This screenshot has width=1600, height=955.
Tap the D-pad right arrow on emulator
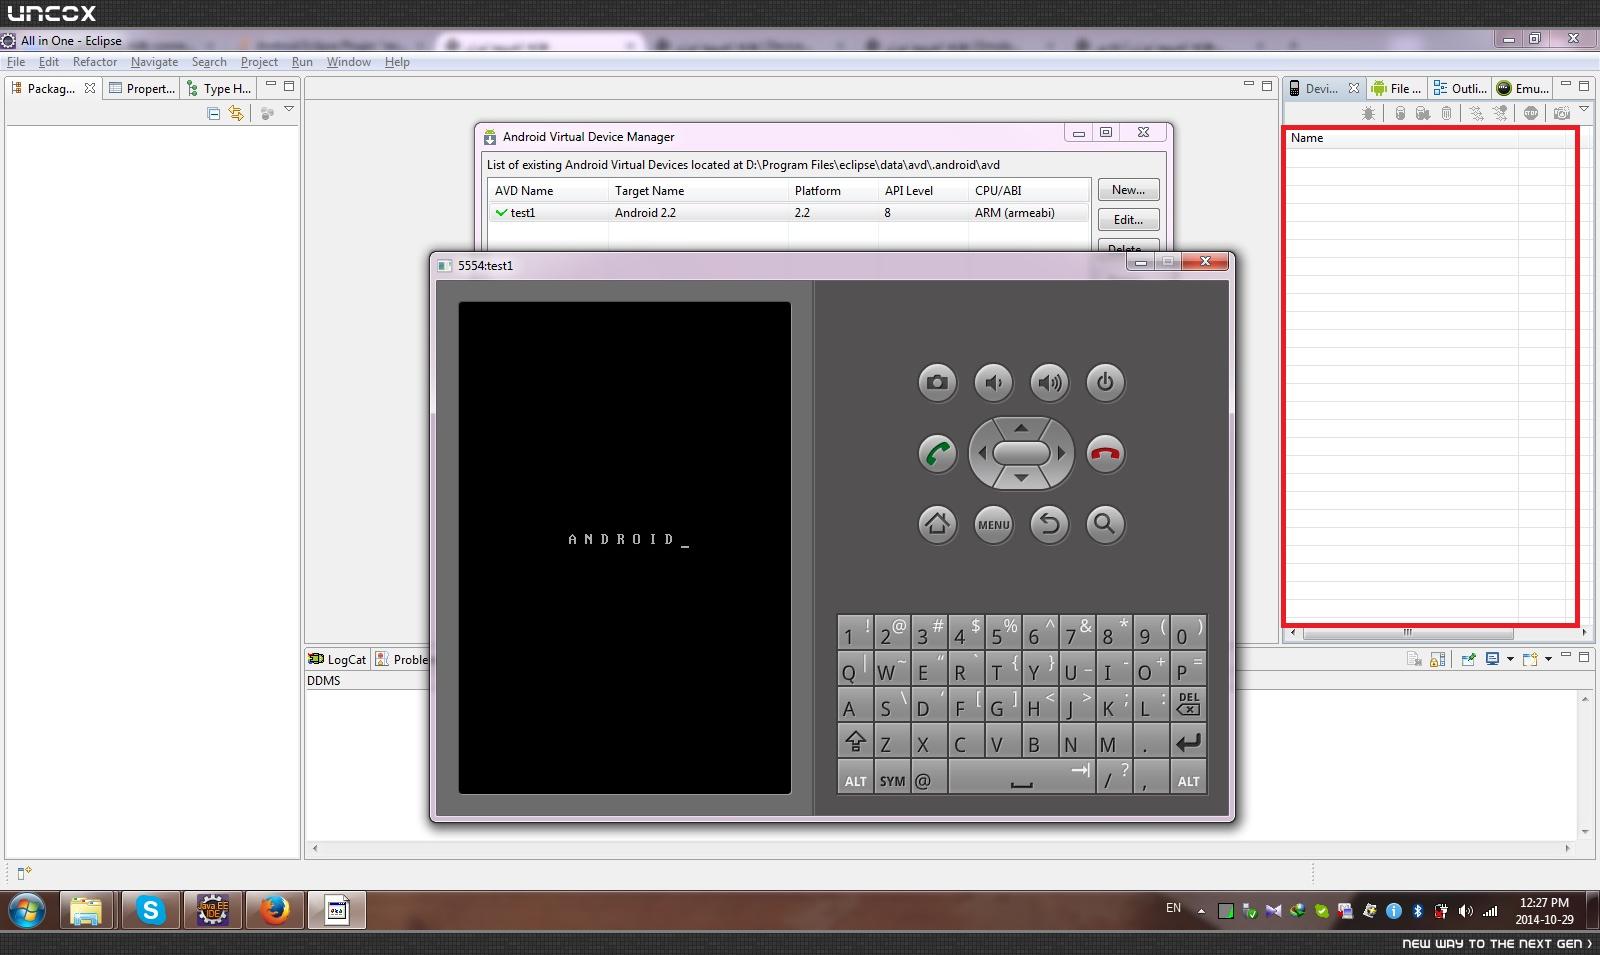click(1061, 453)
